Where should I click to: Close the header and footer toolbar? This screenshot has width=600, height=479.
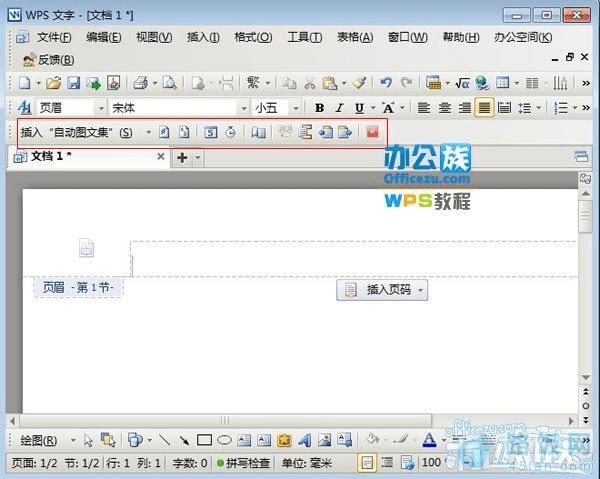(x=372, y=132)
